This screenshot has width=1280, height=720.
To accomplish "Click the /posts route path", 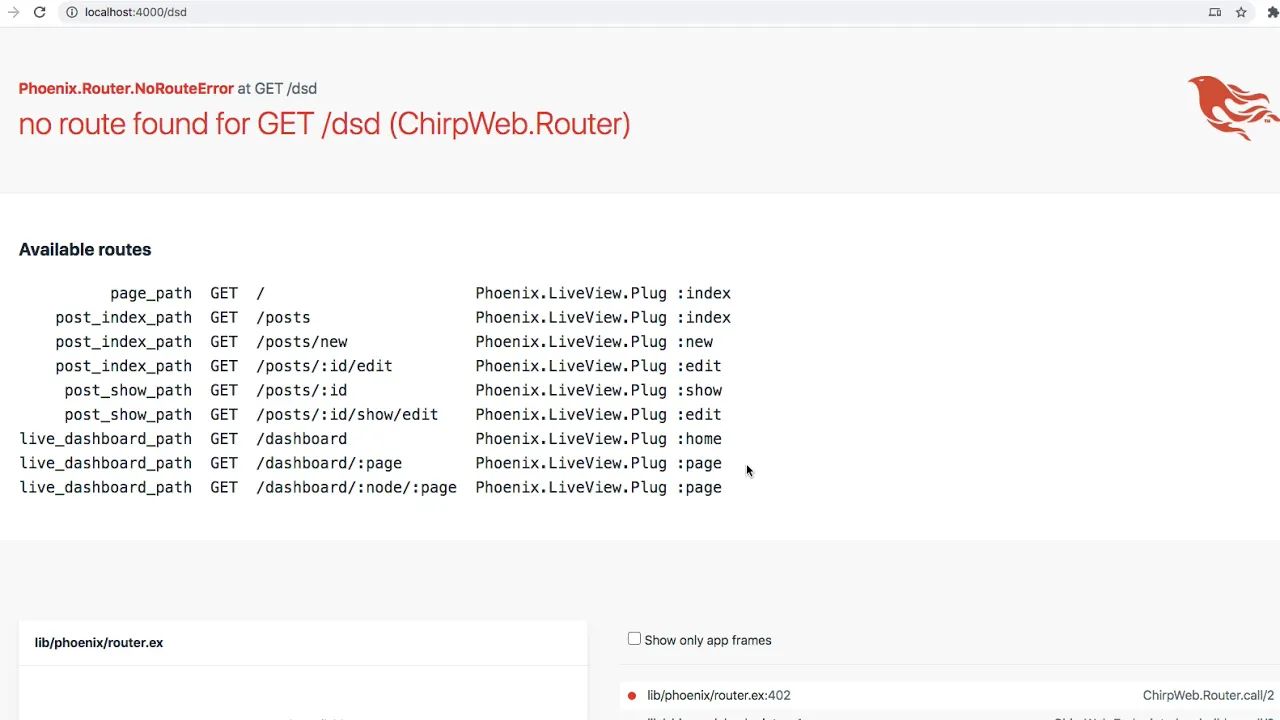I will coord(283,317).
